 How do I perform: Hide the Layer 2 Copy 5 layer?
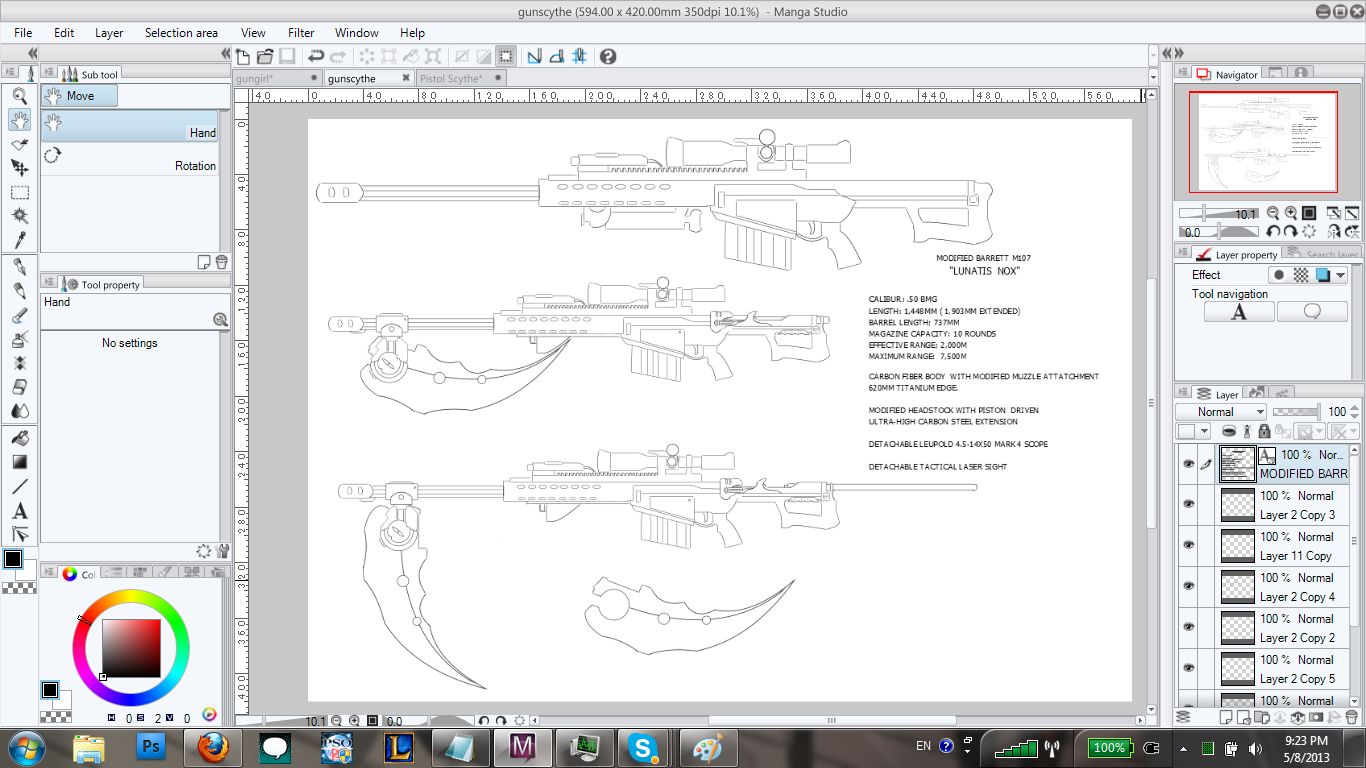point(1188,669)
